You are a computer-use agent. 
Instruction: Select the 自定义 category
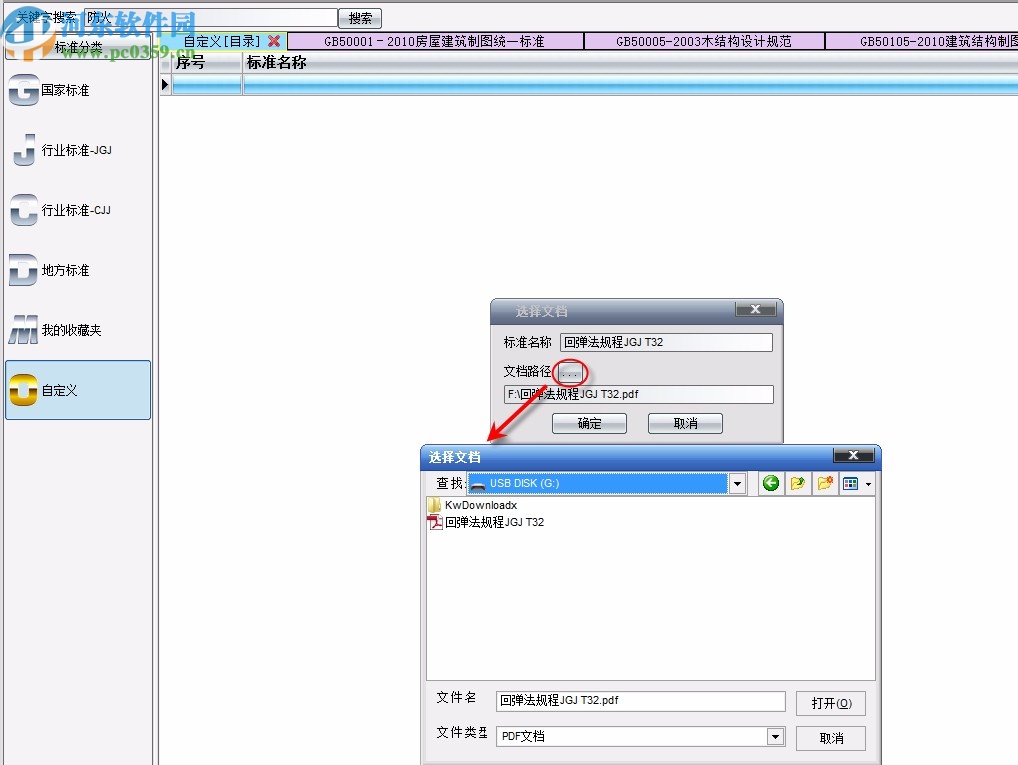(78, 390)
